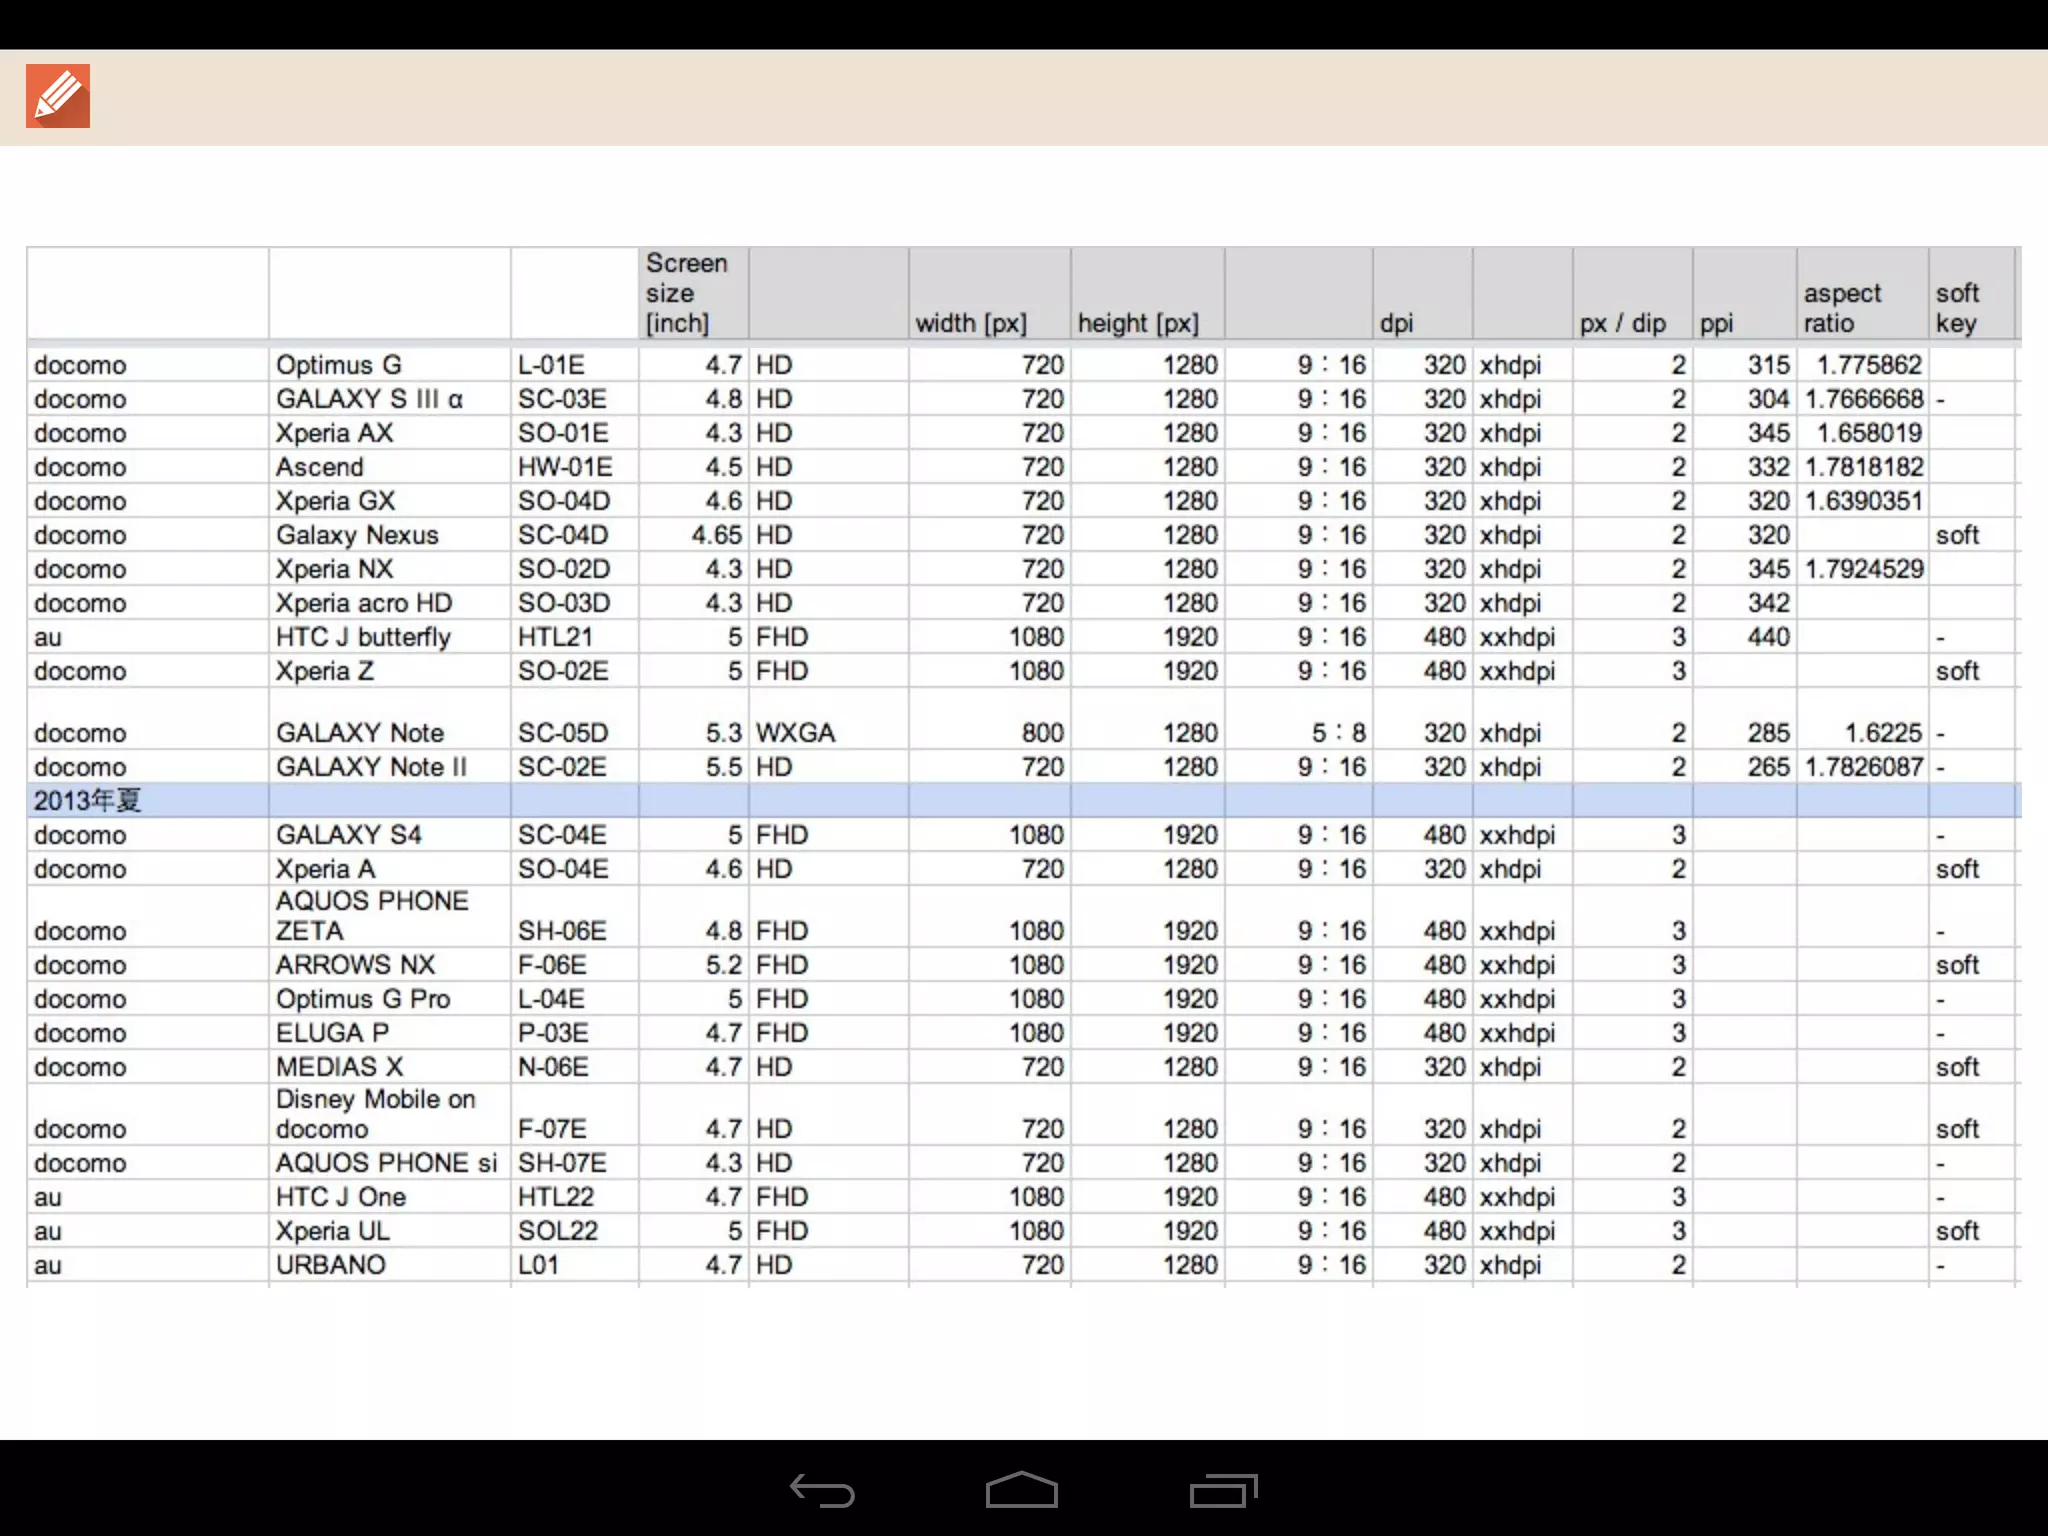Select the aspect ratio column header

point(1842,308)
